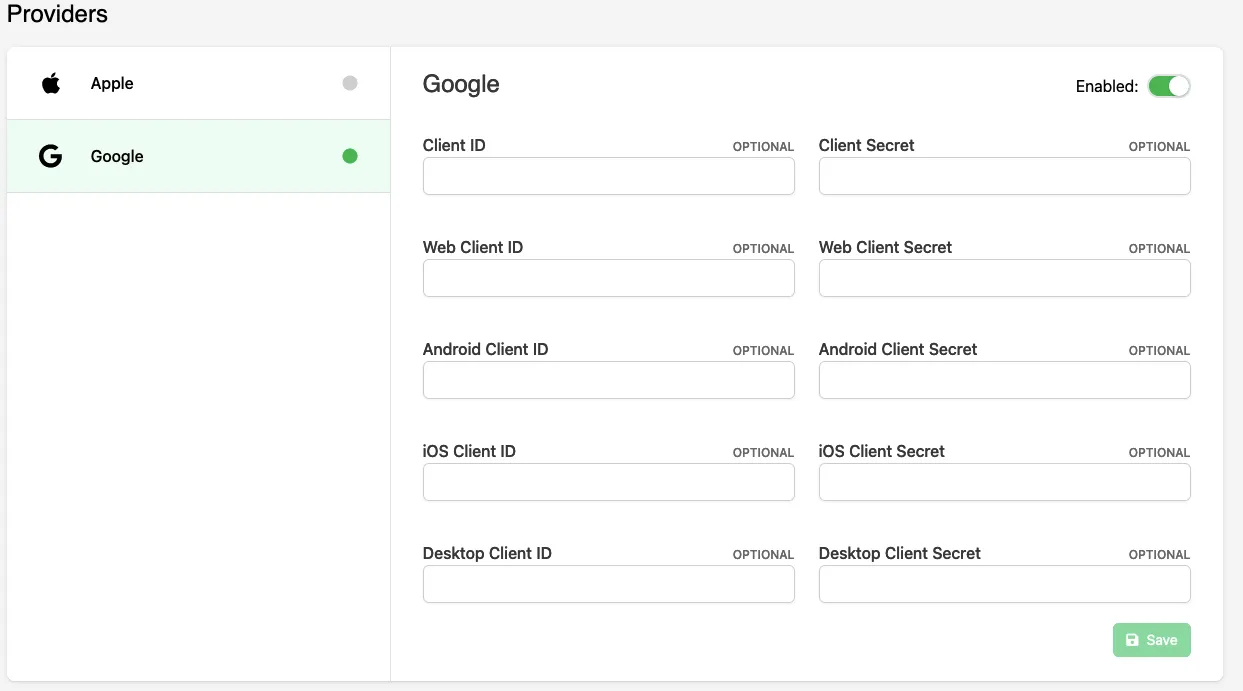Click the Apple logo icon

pyautogui.click(x=51, y=83)
